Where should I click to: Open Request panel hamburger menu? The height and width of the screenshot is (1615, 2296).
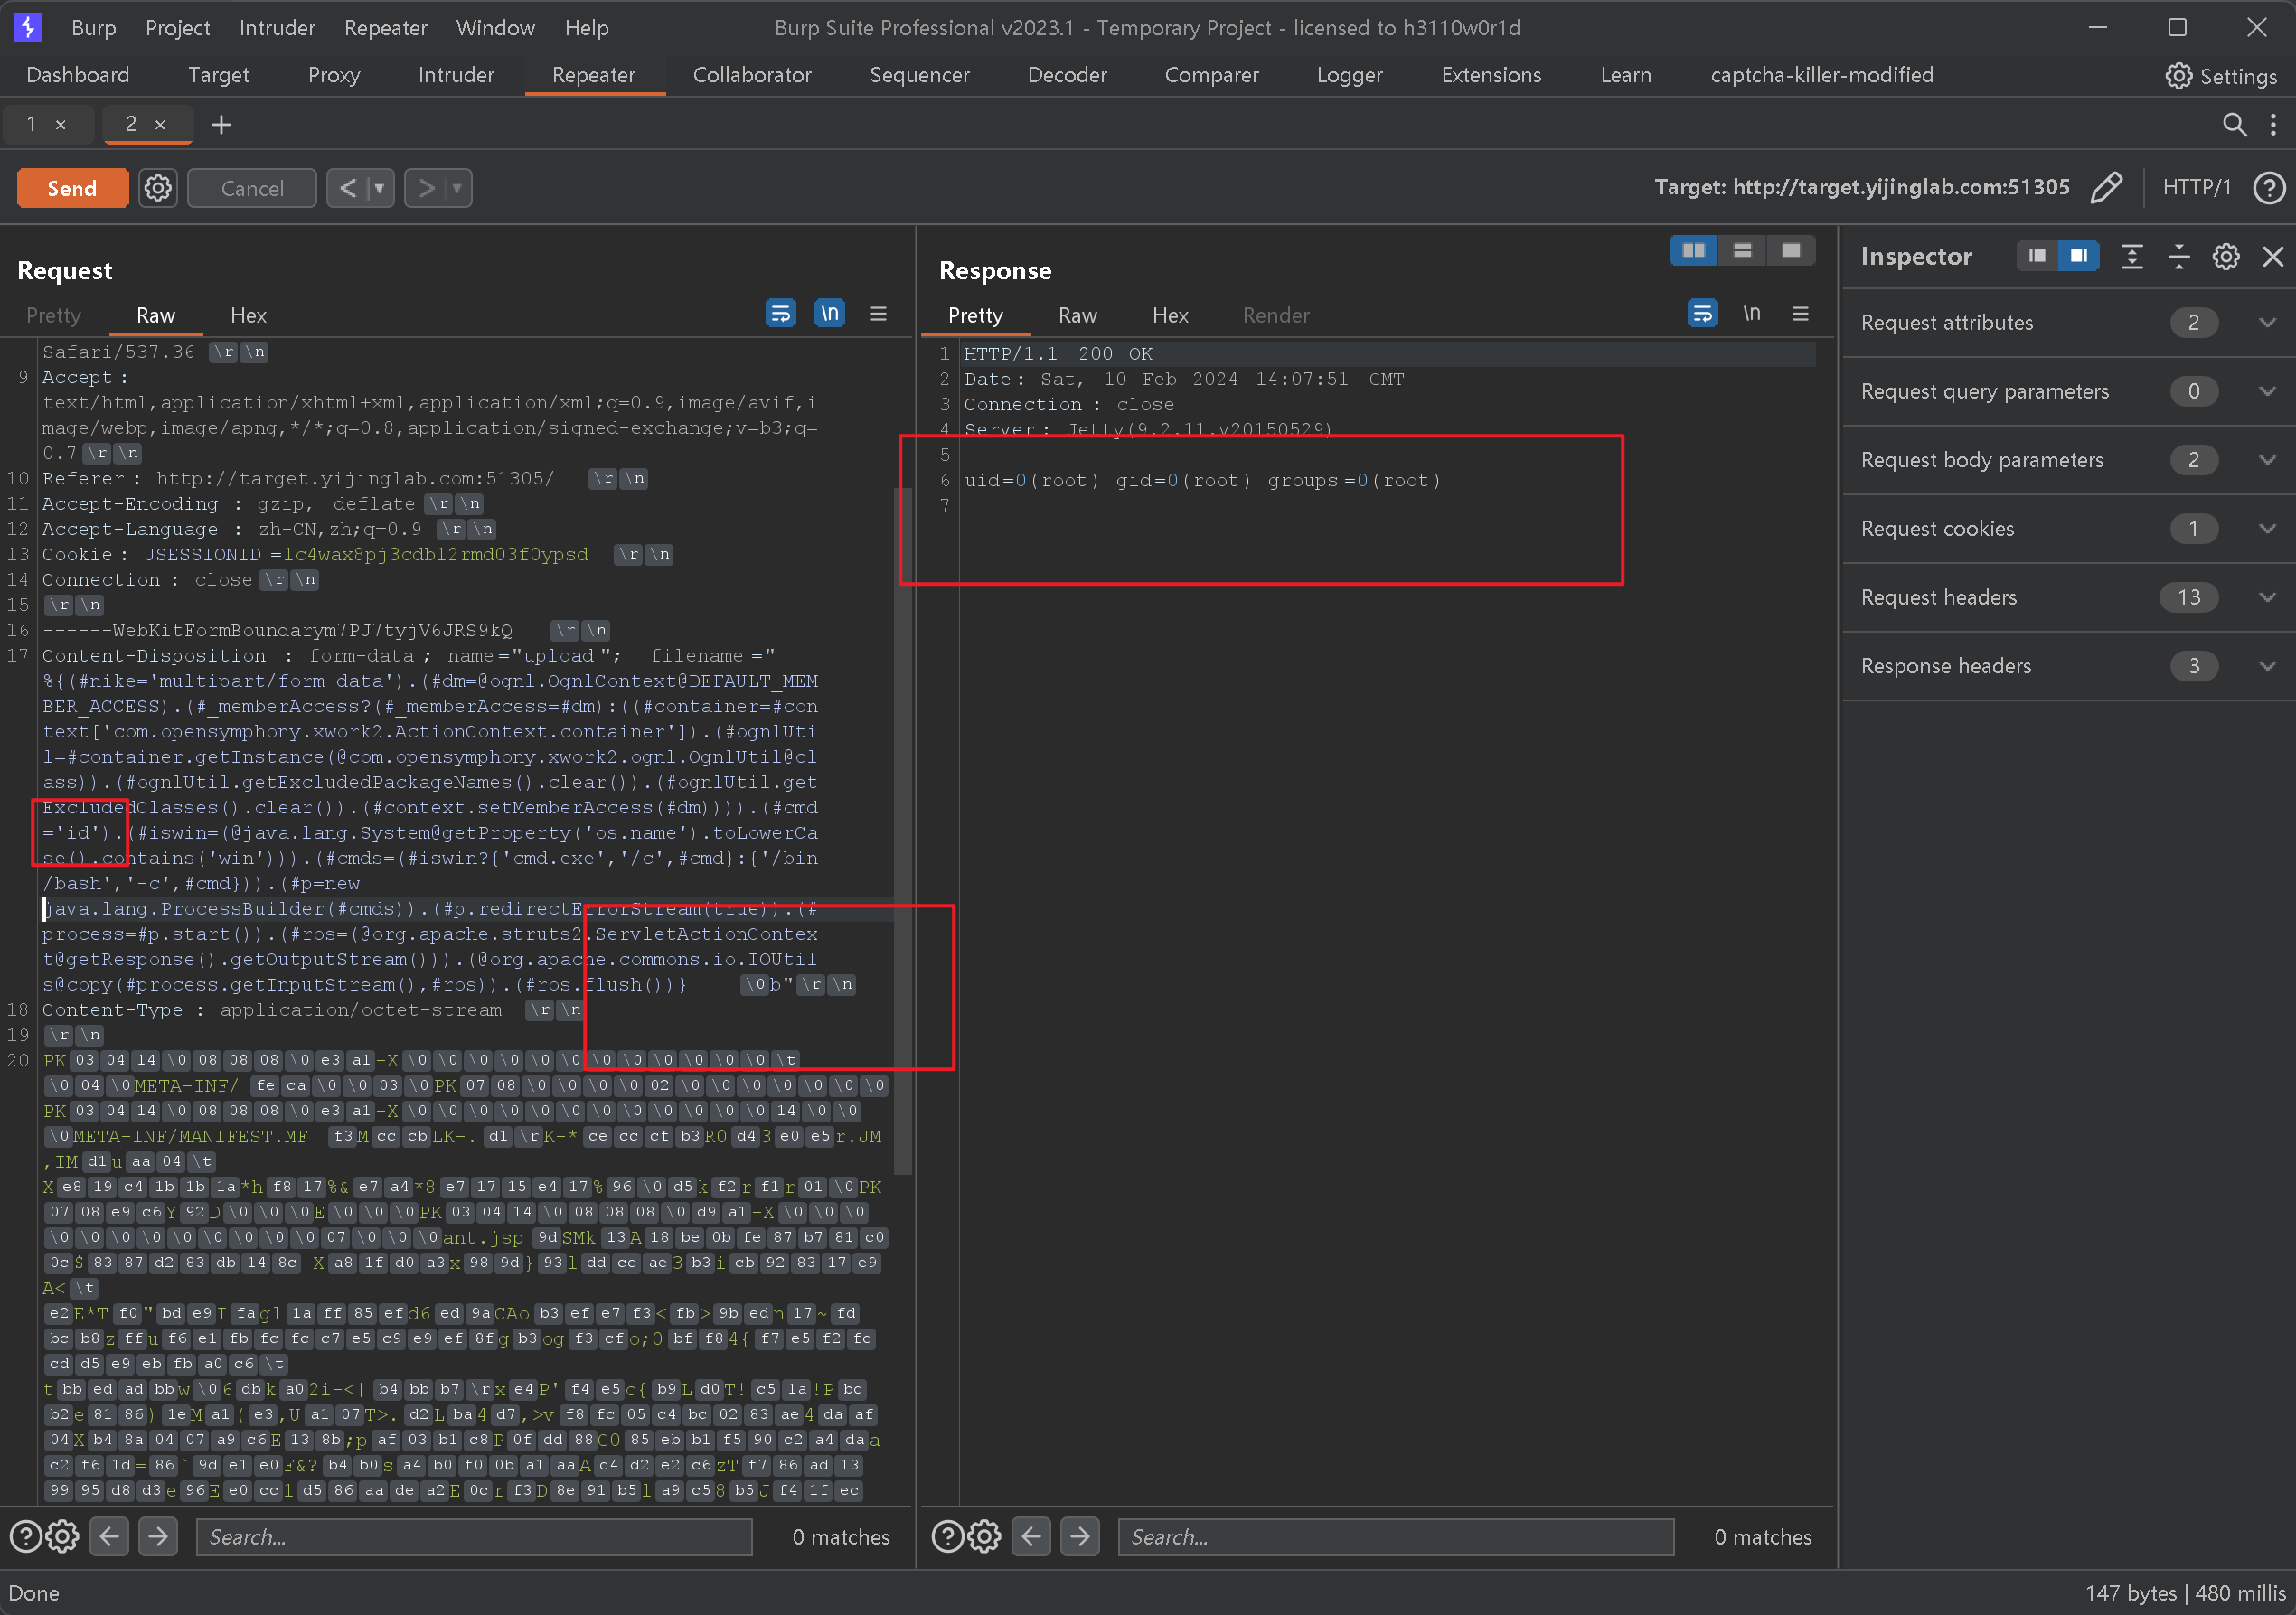coord(878,314)
